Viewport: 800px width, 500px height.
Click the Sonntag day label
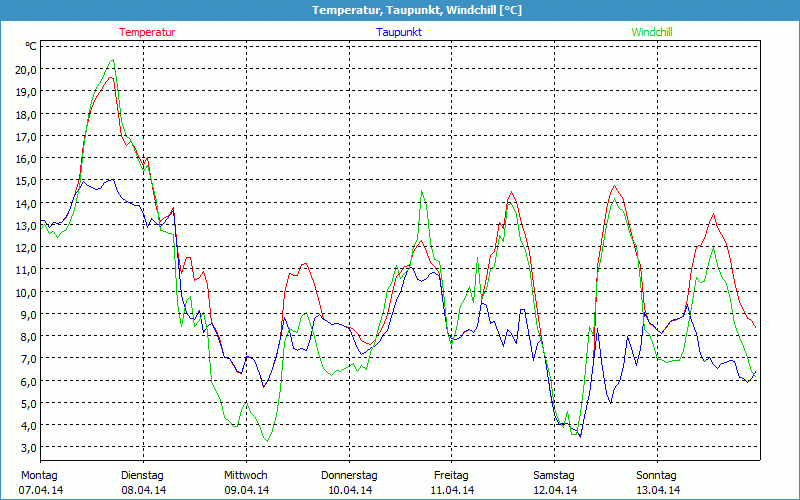click(657, 475)
